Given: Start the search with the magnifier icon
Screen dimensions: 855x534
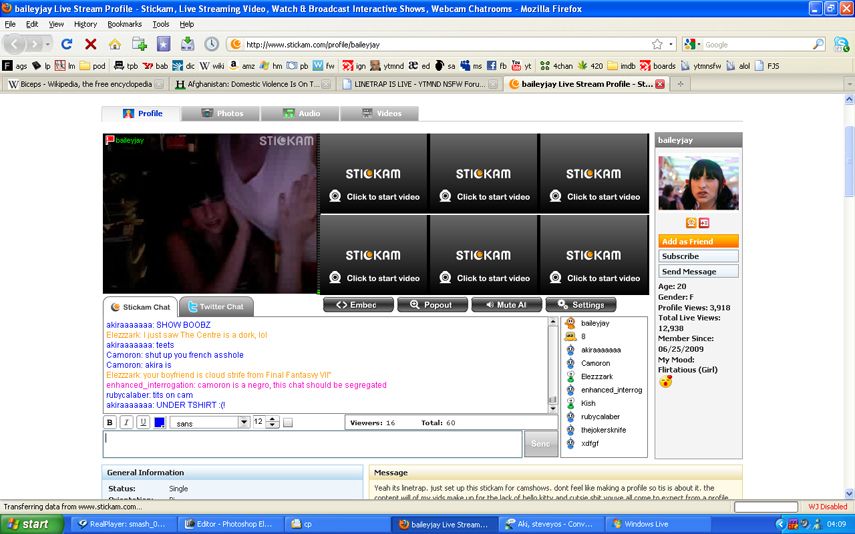Looking at the screenshot, I should [x=818, y=44].
